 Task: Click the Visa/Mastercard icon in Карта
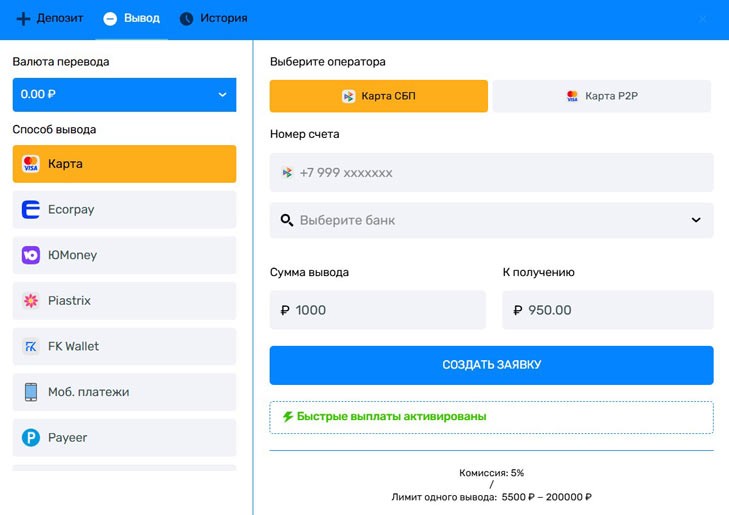30,164
